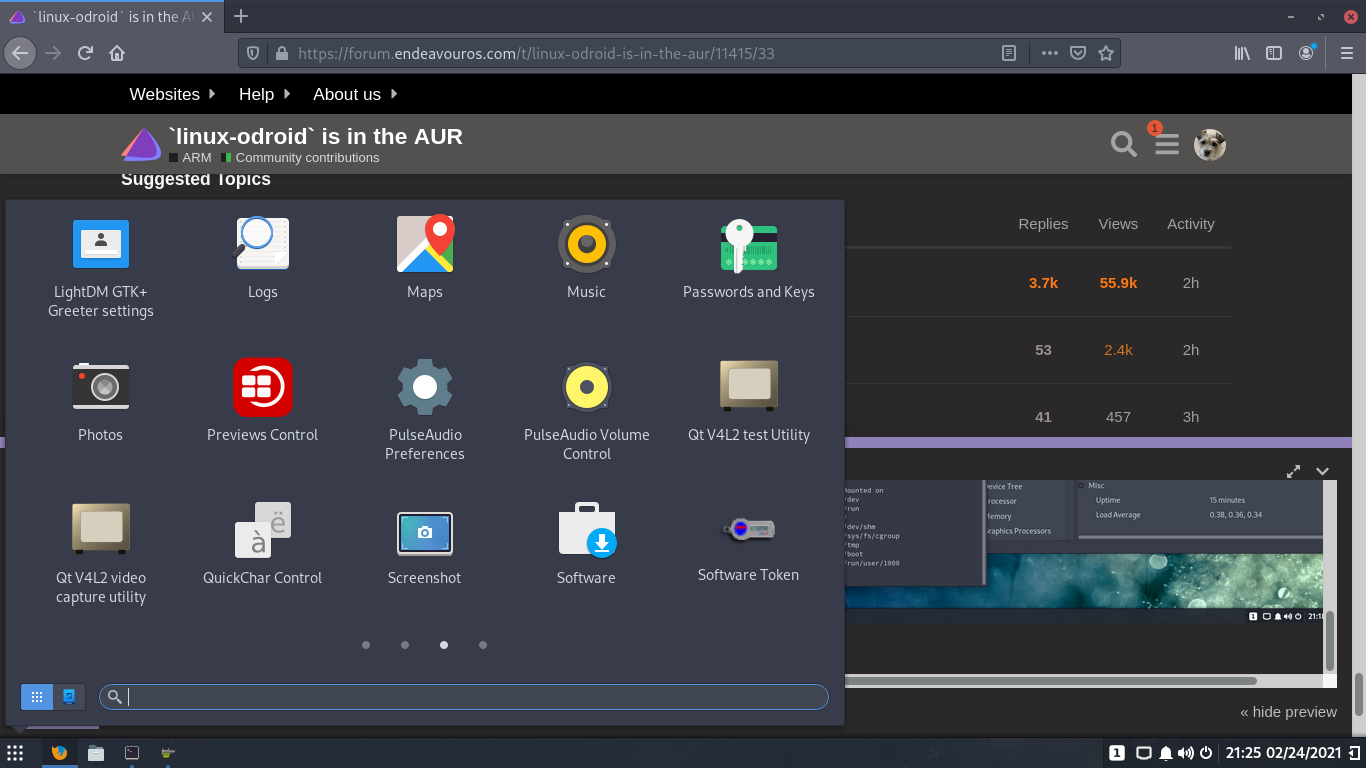Toggle Firefox sidebar view
The image size is (1366, 768).
[x=1274, y=53]
